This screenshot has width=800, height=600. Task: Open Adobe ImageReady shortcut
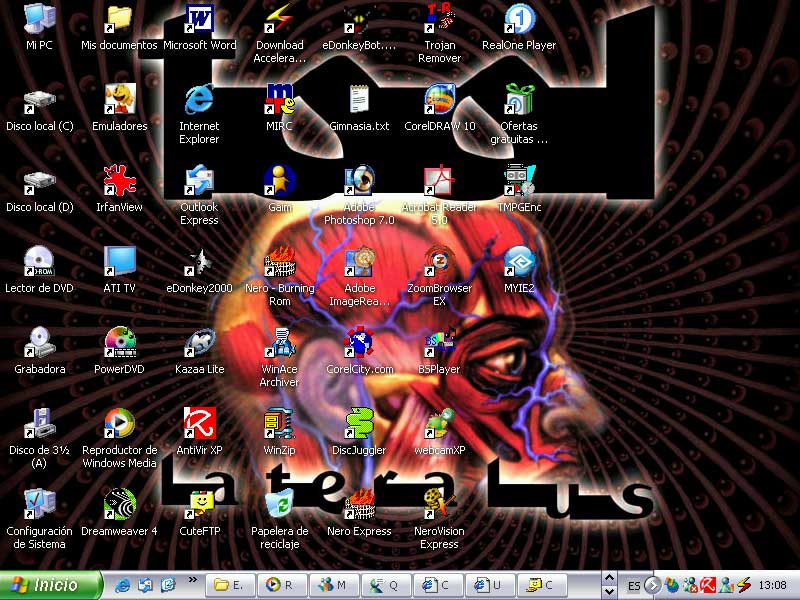pyautogui.click(x=359, y=262)
